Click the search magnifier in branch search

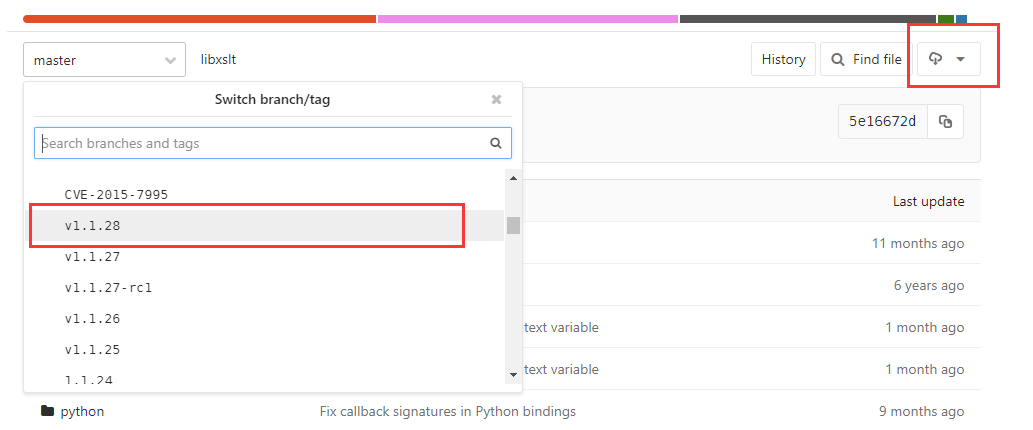(495, 143)
